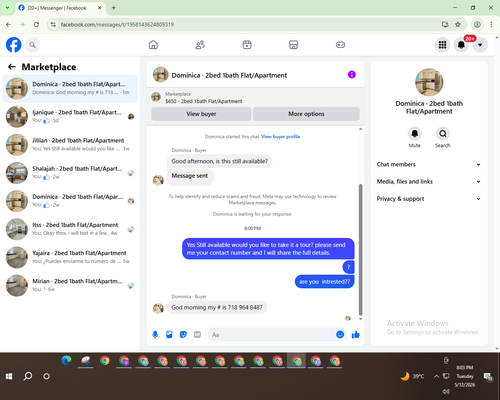This screenshot has height=400, width=500.
Task: Open the Marketplace storefront icon in top navigation
Action: 293,45
